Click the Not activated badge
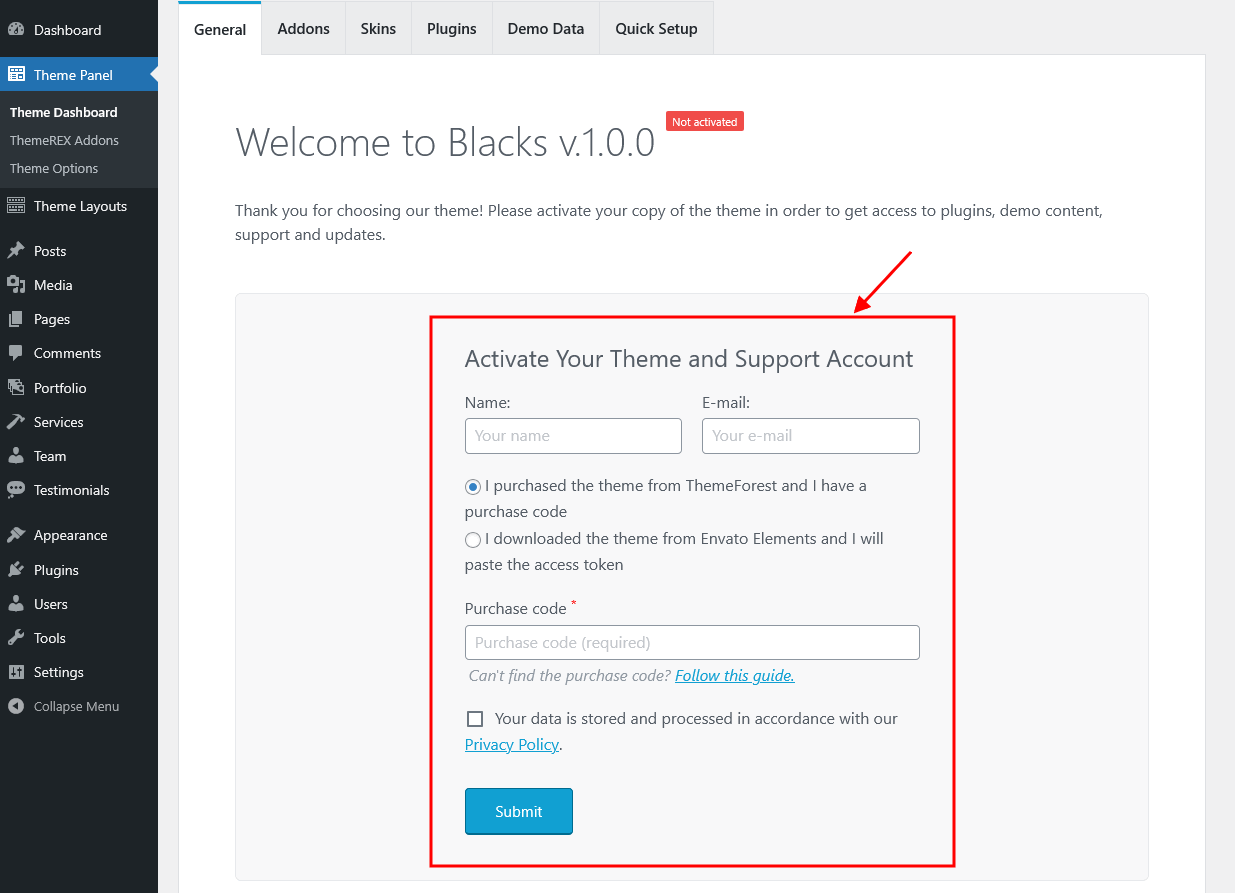 705,121
